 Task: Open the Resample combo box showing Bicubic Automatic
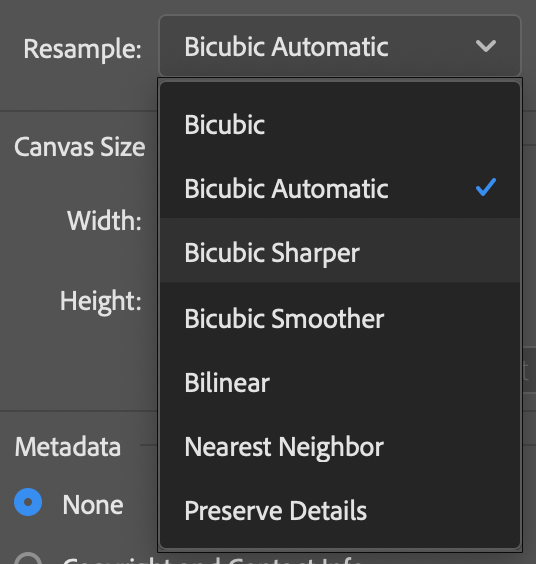pyautogui.click(x=340, y=46)
